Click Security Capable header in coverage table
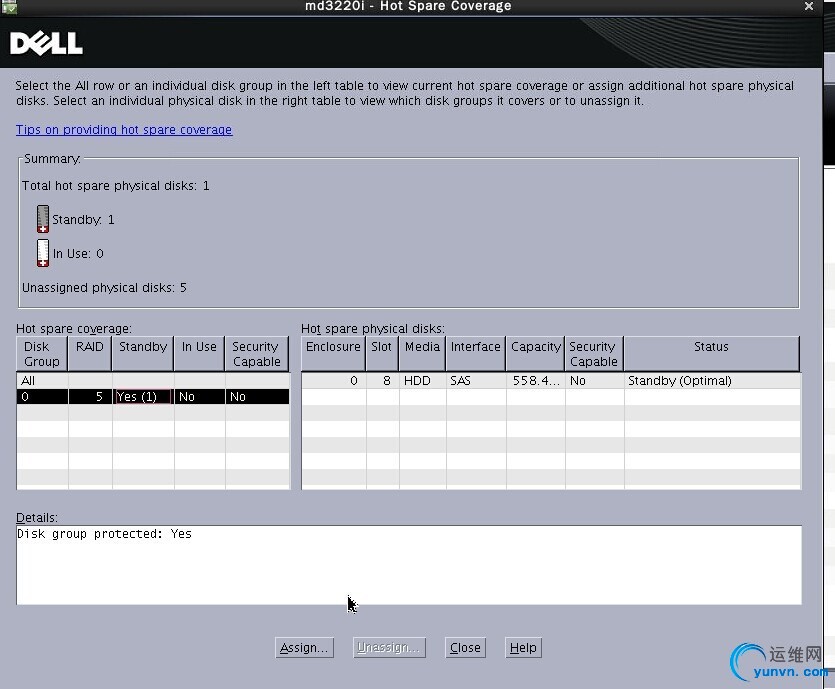The height and width of the screenshot is (689, 835). 257,354
